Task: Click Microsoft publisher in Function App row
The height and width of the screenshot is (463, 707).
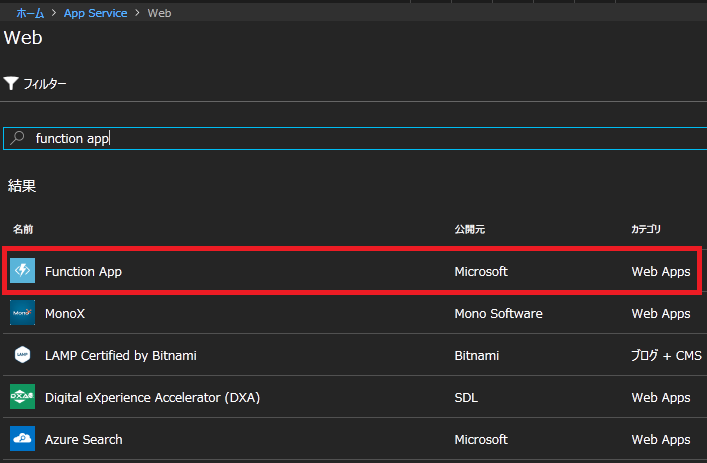Action: pos(481,271)
